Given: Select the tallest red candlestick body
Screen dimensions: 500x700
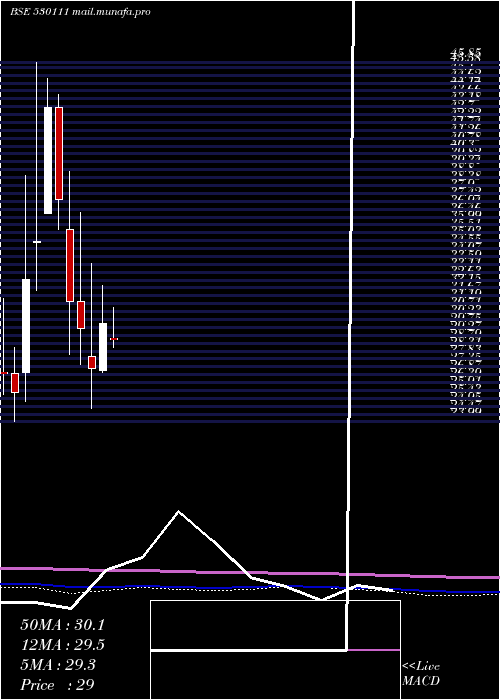Looking at the screenshot, I should coord(59,153).
